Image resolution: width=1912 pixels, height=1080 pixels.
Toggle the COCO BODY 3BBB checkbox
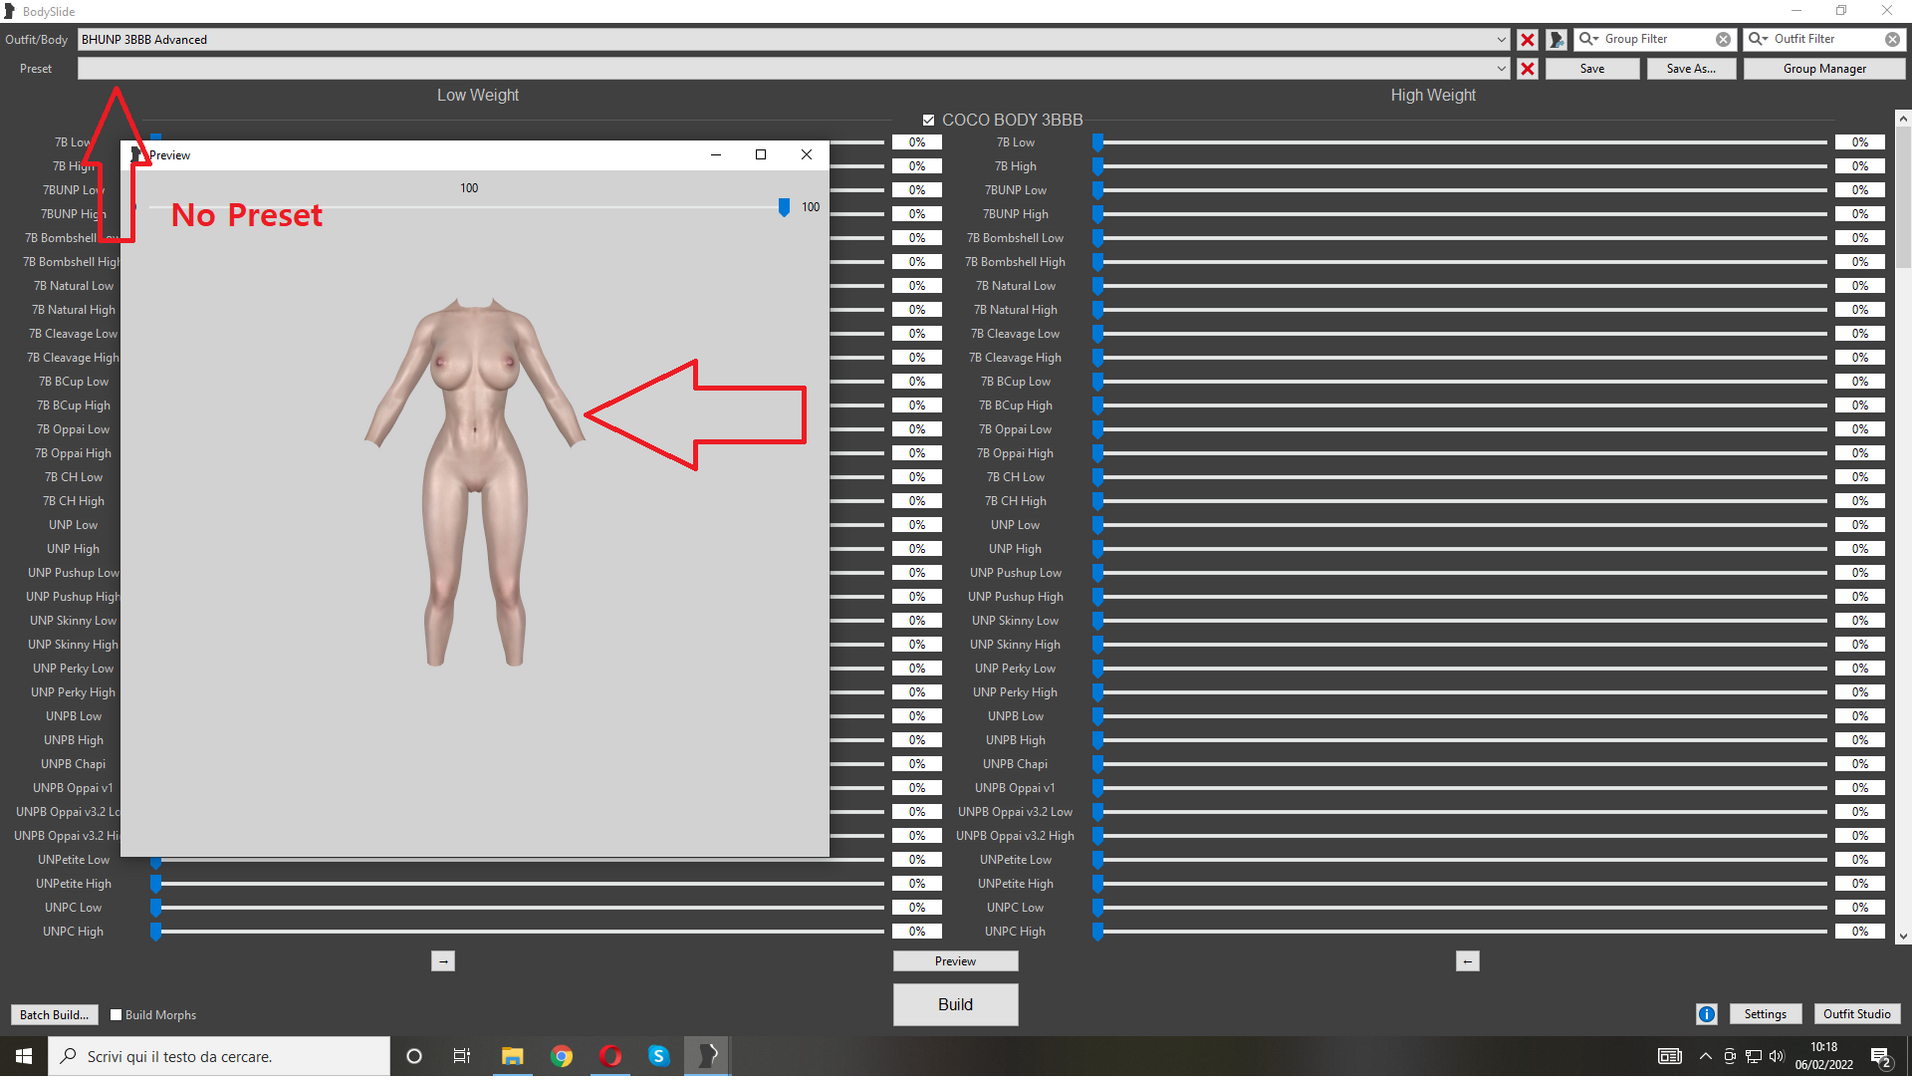(x=928, y=120)
